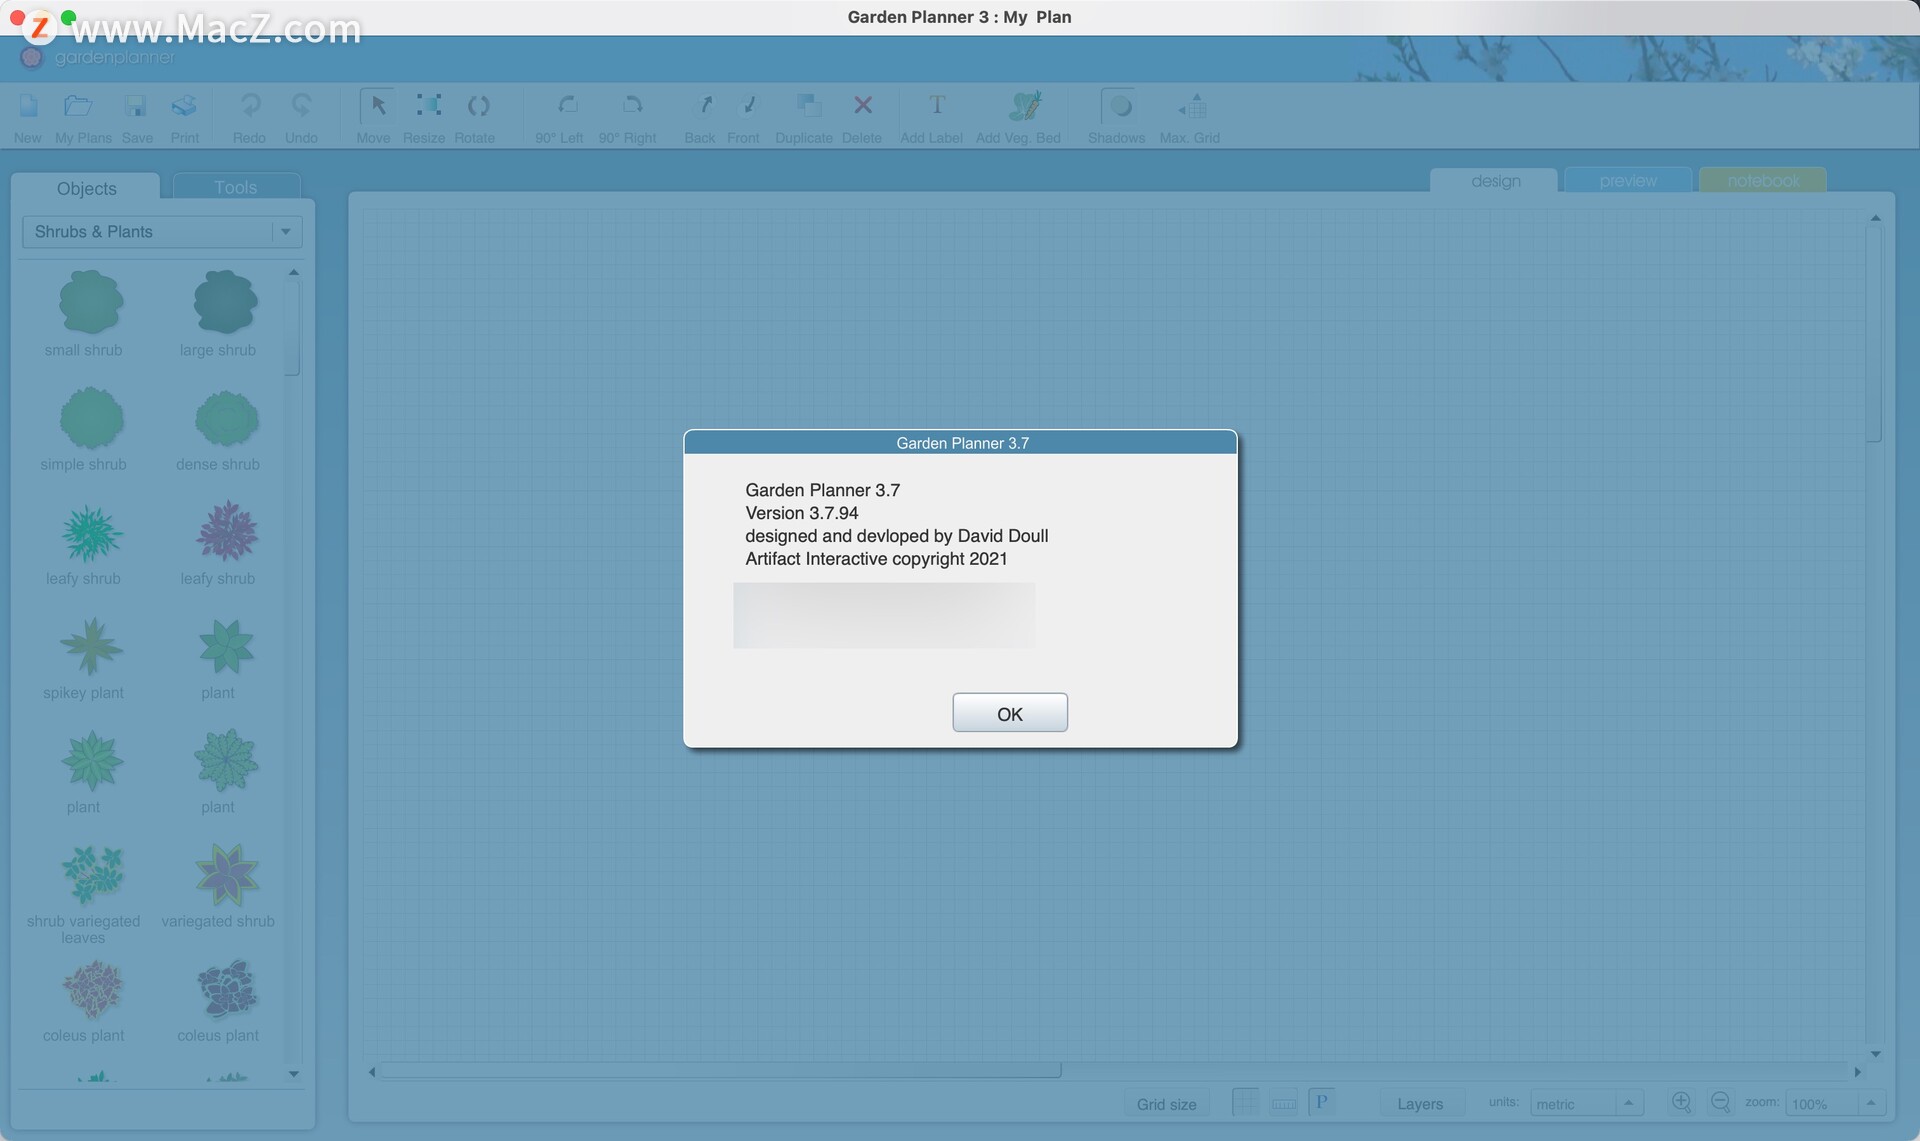Click OK in the Garden Planner 3.7 dialog
The height and width of the screenshot is (1141, 1920).
coord(1009,713)
